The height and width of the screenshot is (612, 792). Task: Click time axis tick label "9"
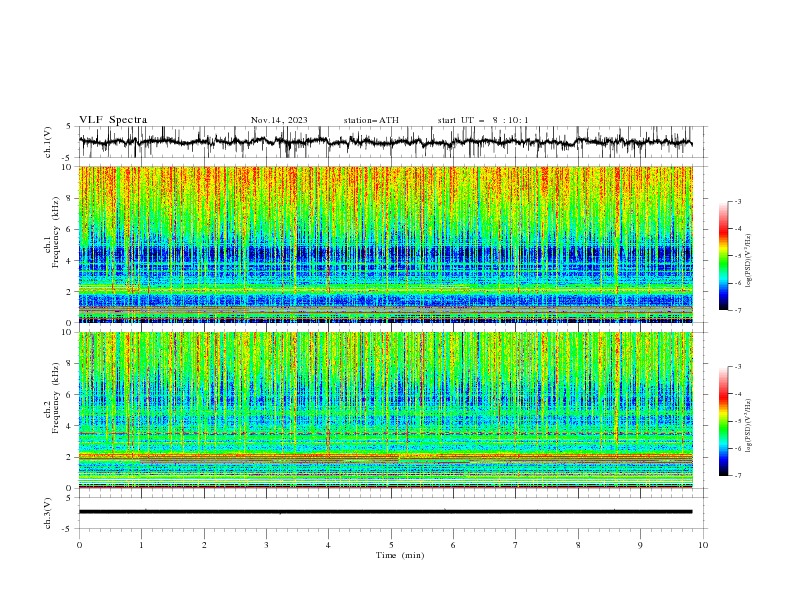click(x=640, y=545)
